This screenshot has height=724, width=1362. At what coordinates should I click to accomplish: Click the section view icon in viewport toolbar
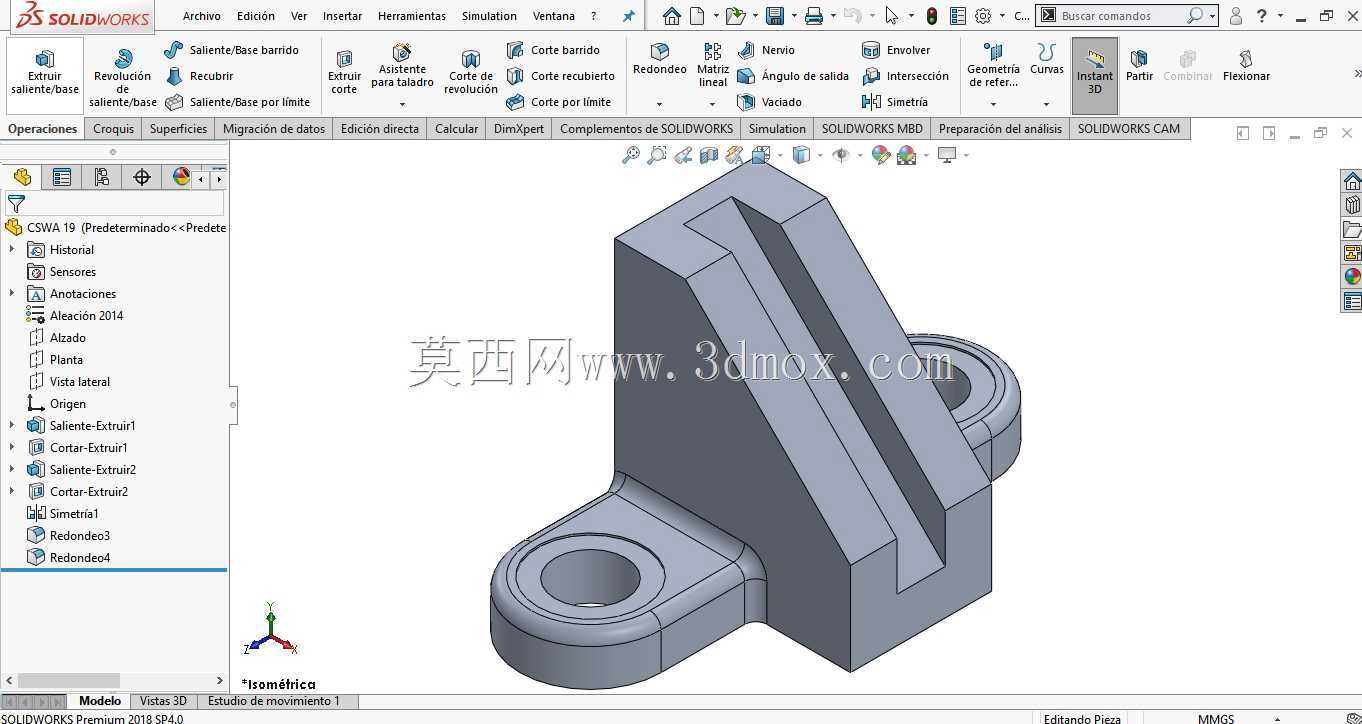coord(709,155)
